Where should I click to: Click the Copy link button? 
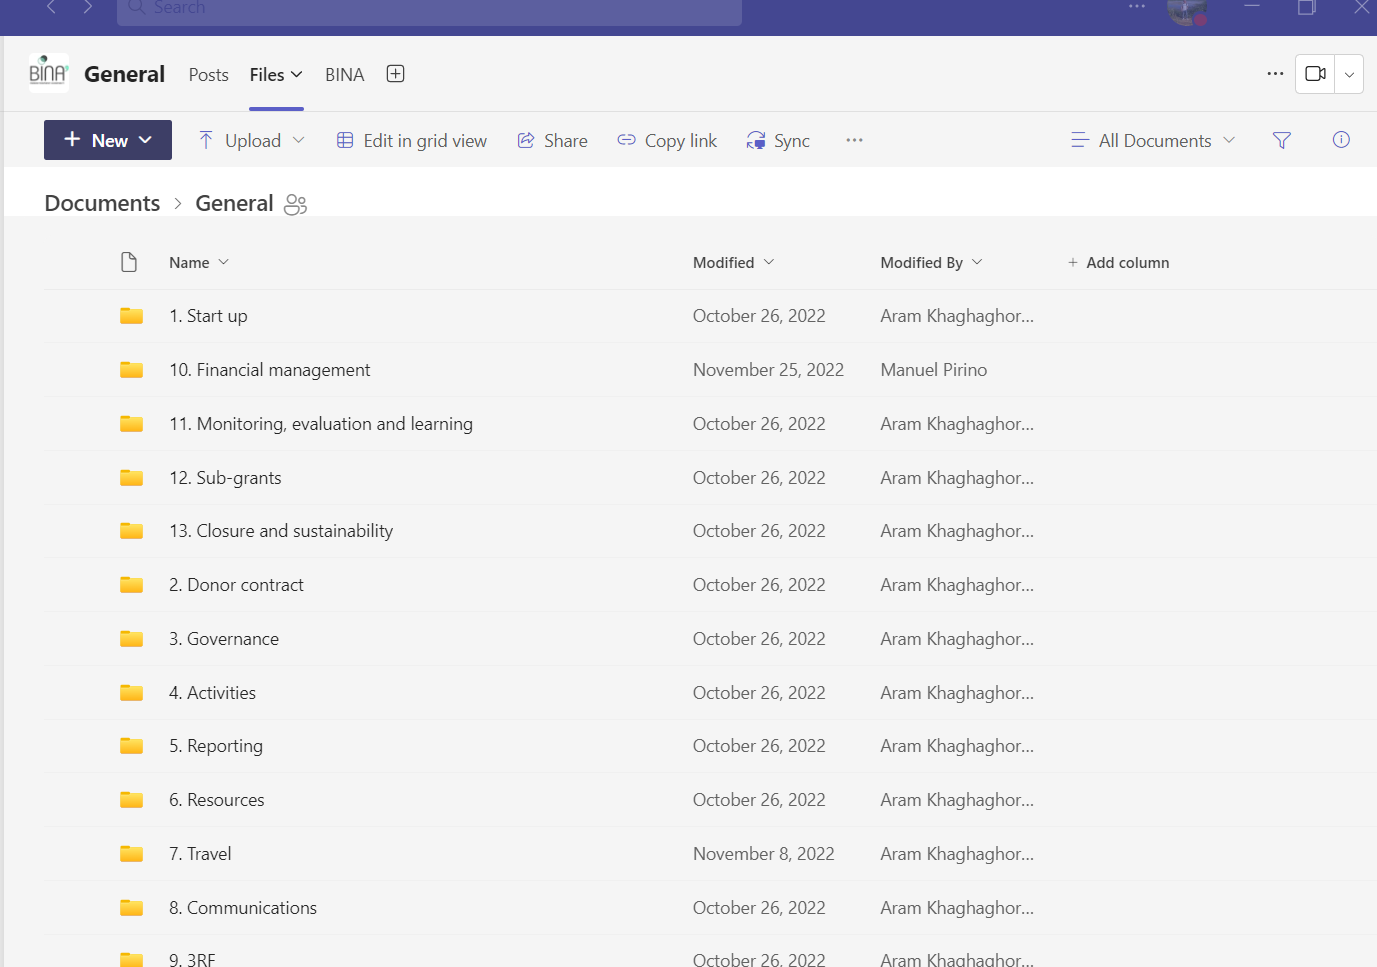pyautogui.click(x=667, y=141)
